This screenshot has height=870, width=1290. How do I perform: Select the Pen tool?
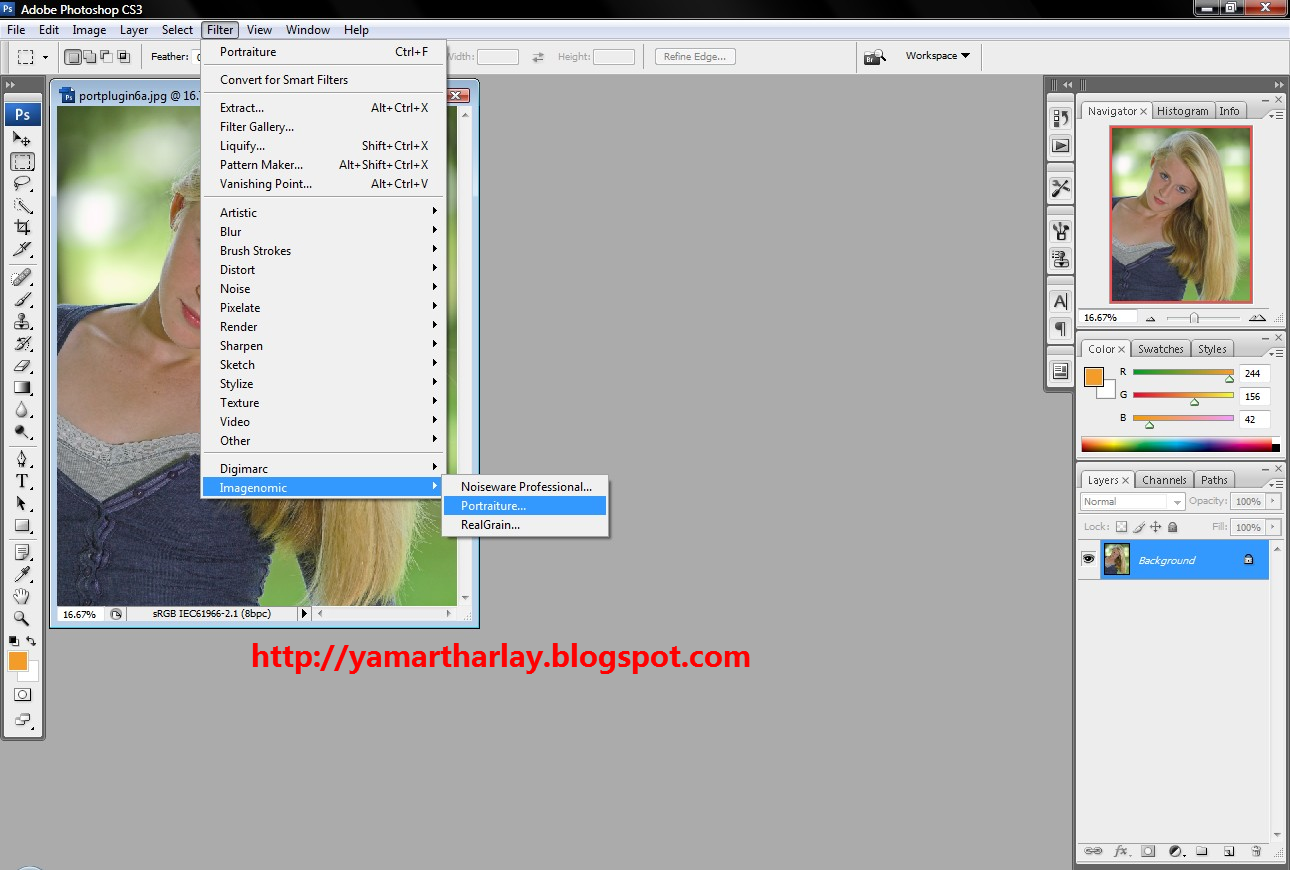click(x=22, y=459)
